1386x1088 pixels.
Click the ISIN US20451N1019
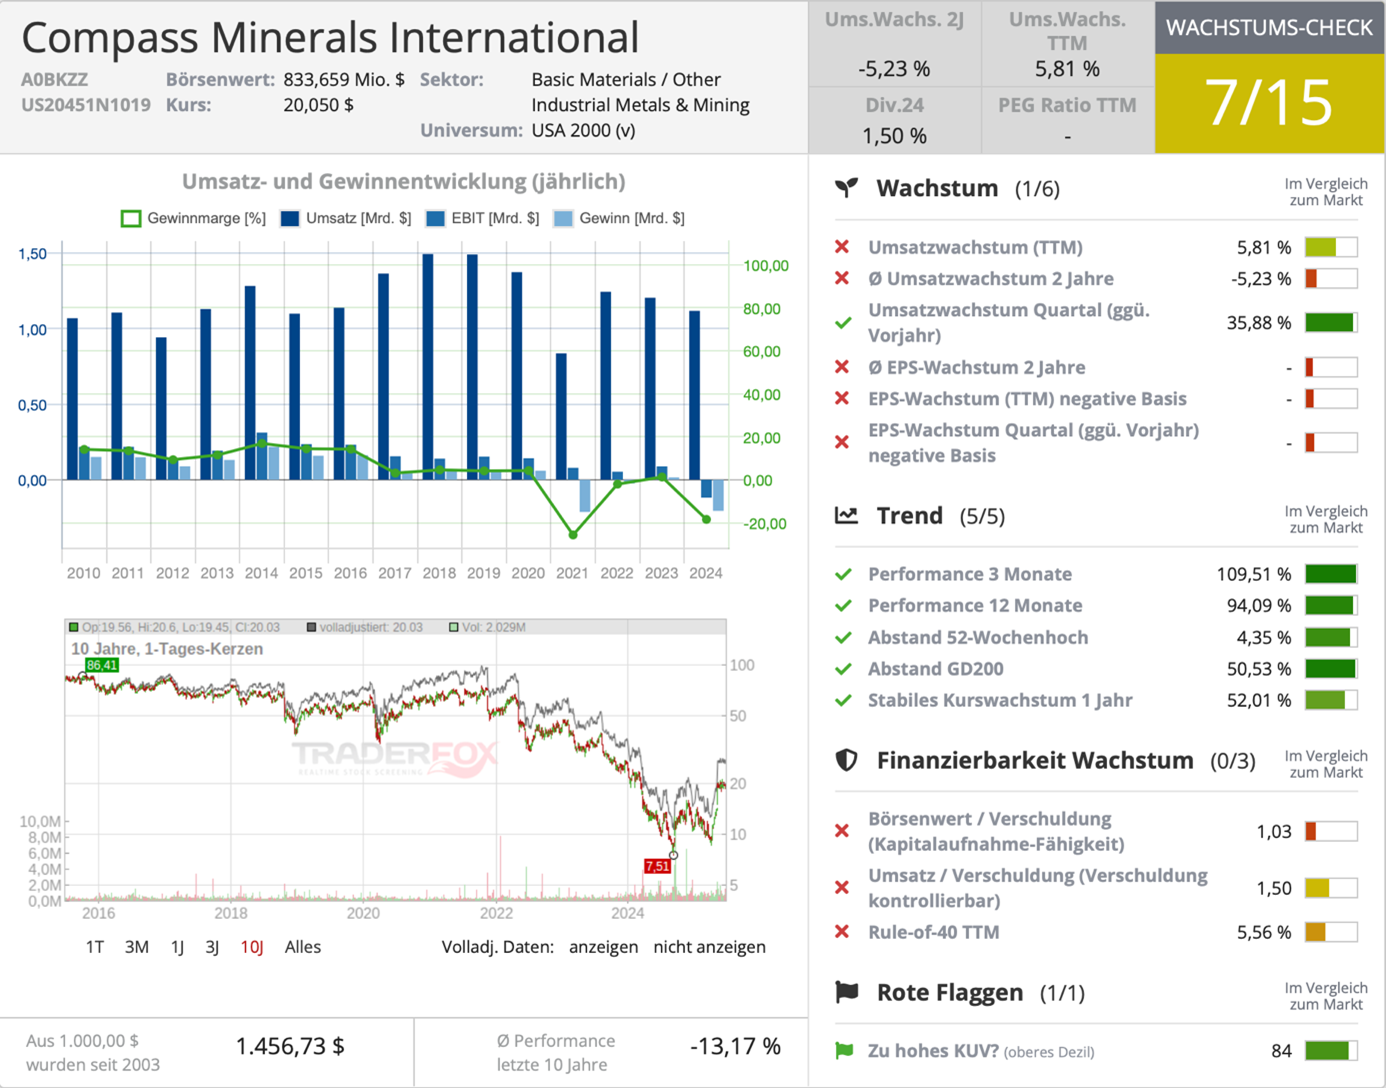coord(86,105)
